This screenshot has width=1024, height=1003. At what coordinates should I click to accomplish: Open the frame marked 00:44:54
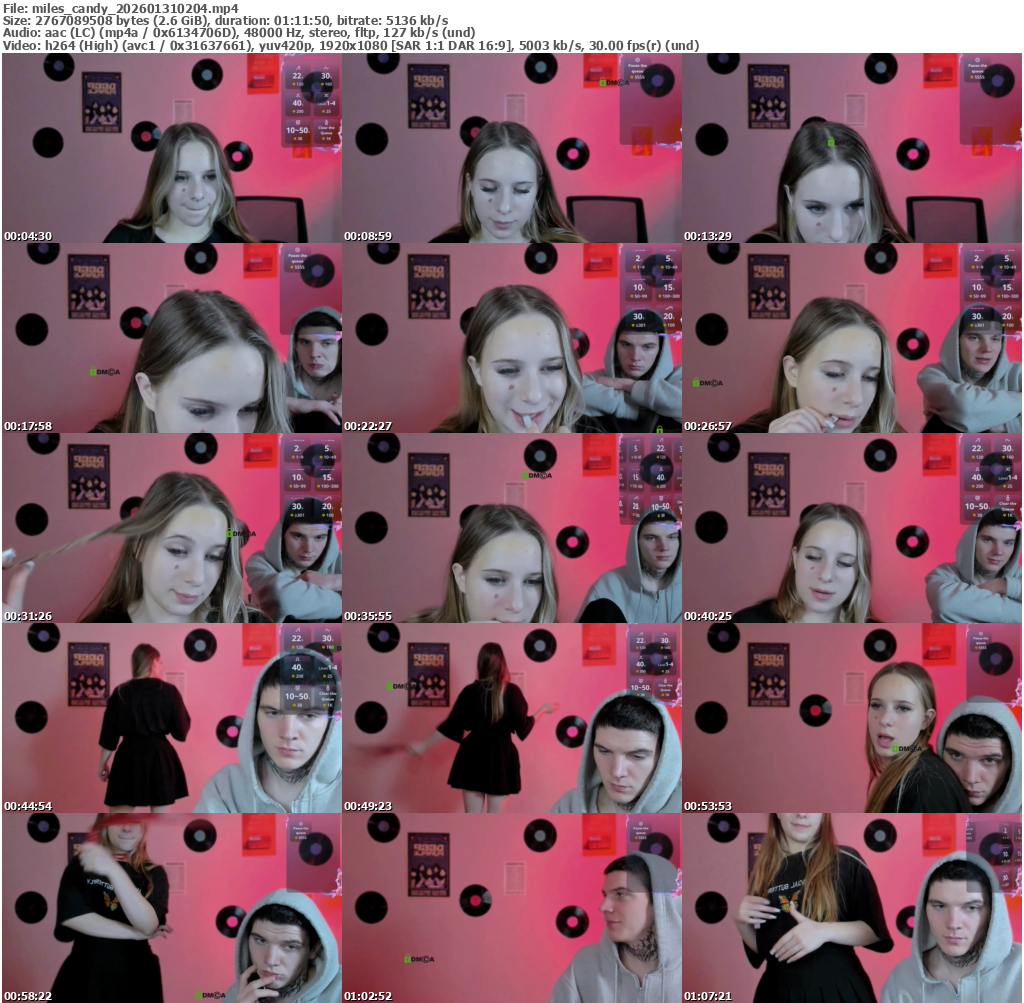(172, 718)
